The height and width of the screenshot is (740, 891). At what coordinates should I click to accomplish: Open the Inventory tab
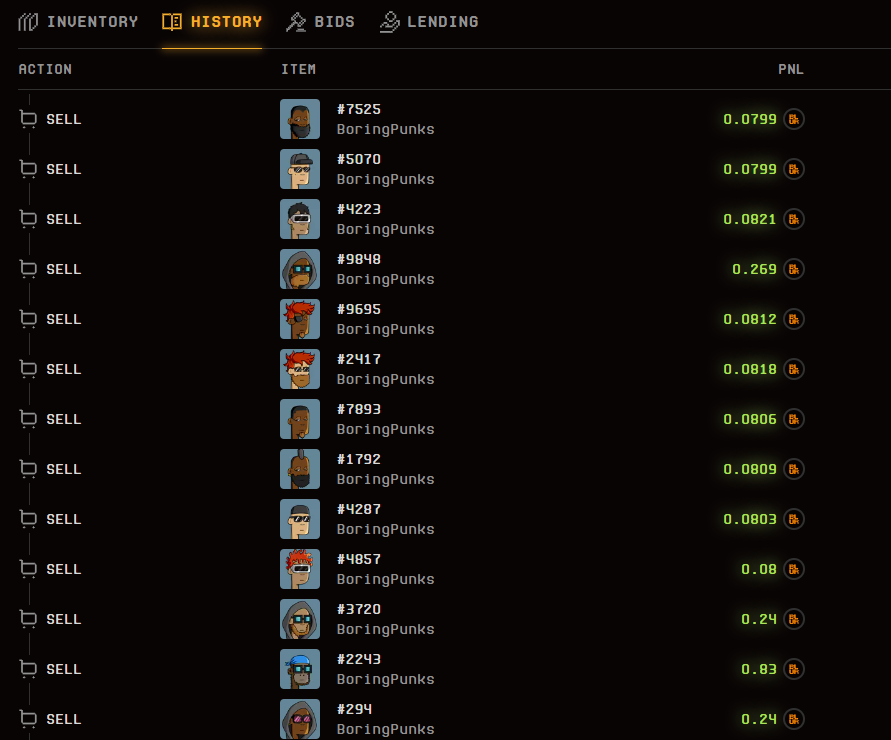click(x=78, y=22)
